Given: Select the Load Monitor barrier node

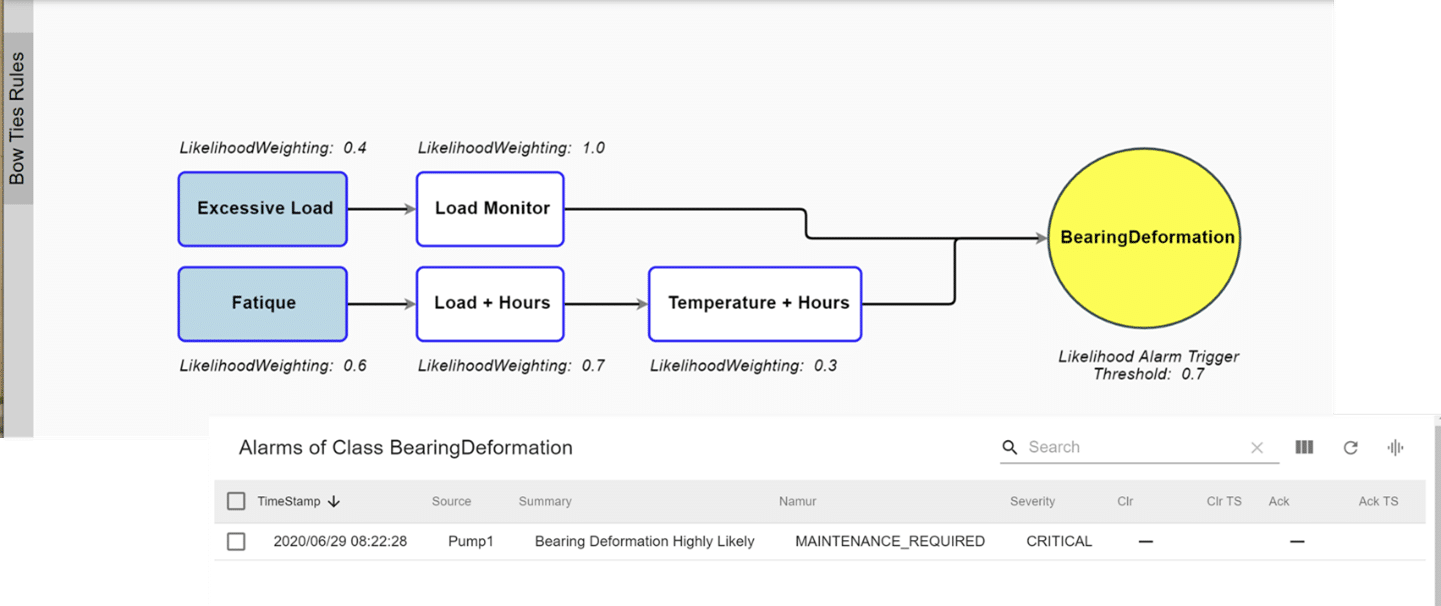Looking at the screenshot, I should point(491,209).
